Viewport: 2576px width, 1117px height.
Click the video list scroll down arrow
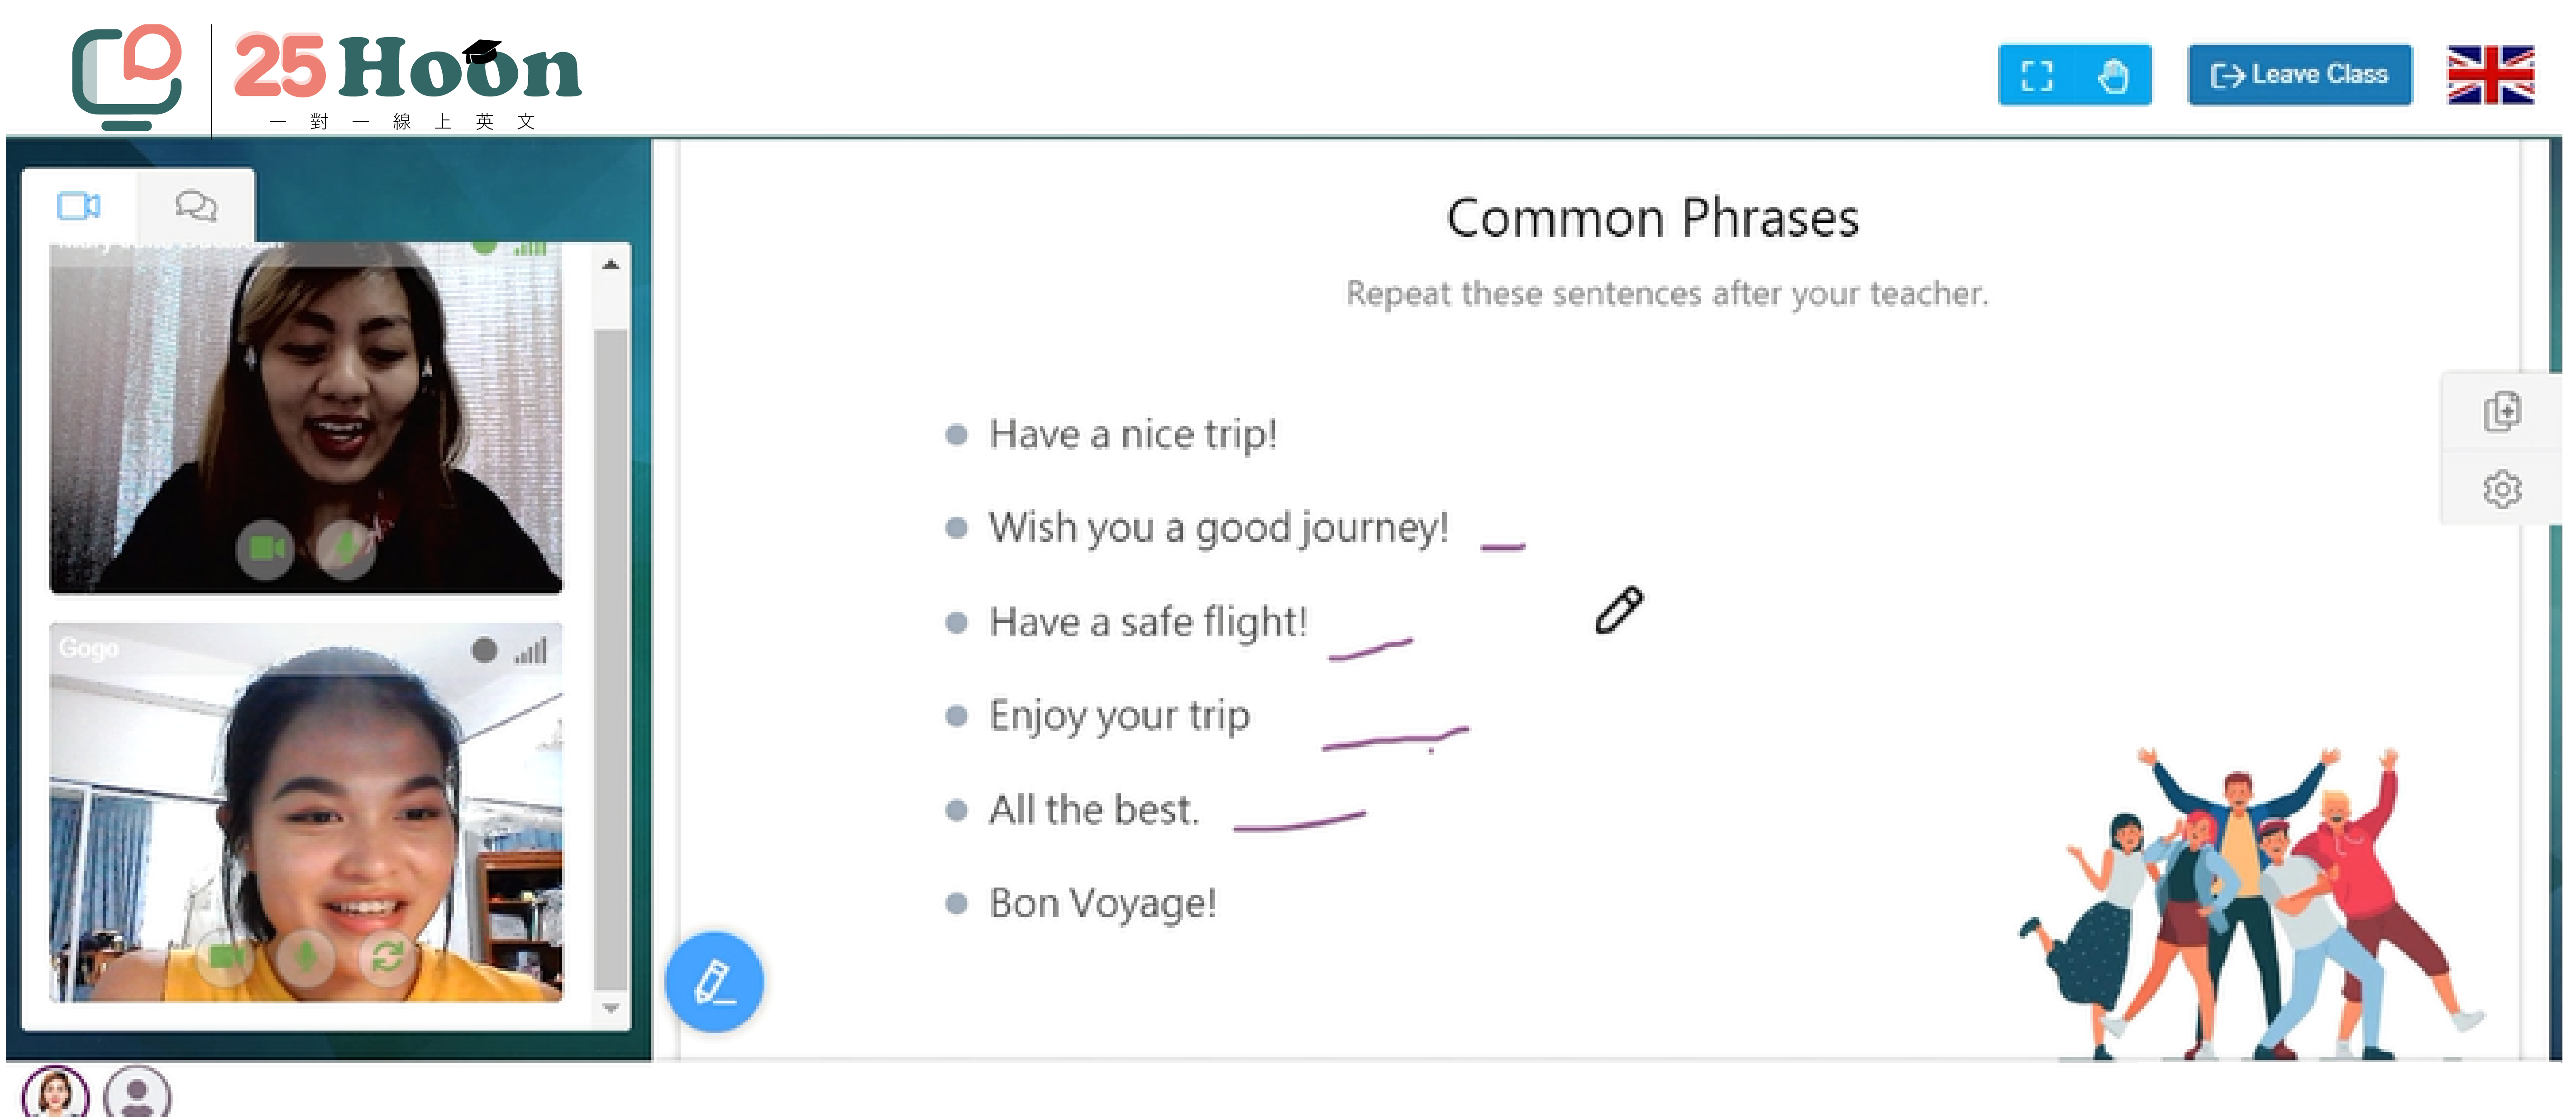pos(611,1008)
